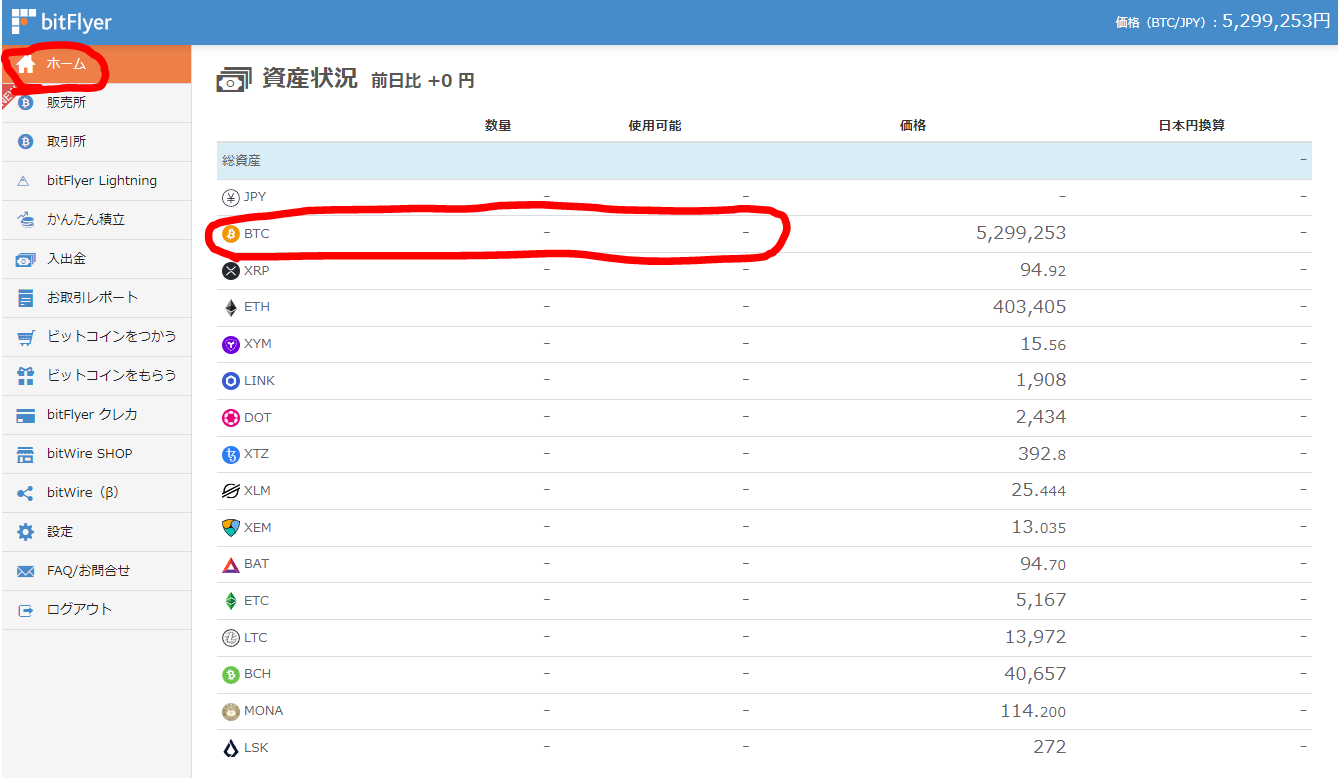The width and height of the screenshot is (1338, 778).
Task: Click the coin icon next to かんたん積立
Action: point(25,219)
